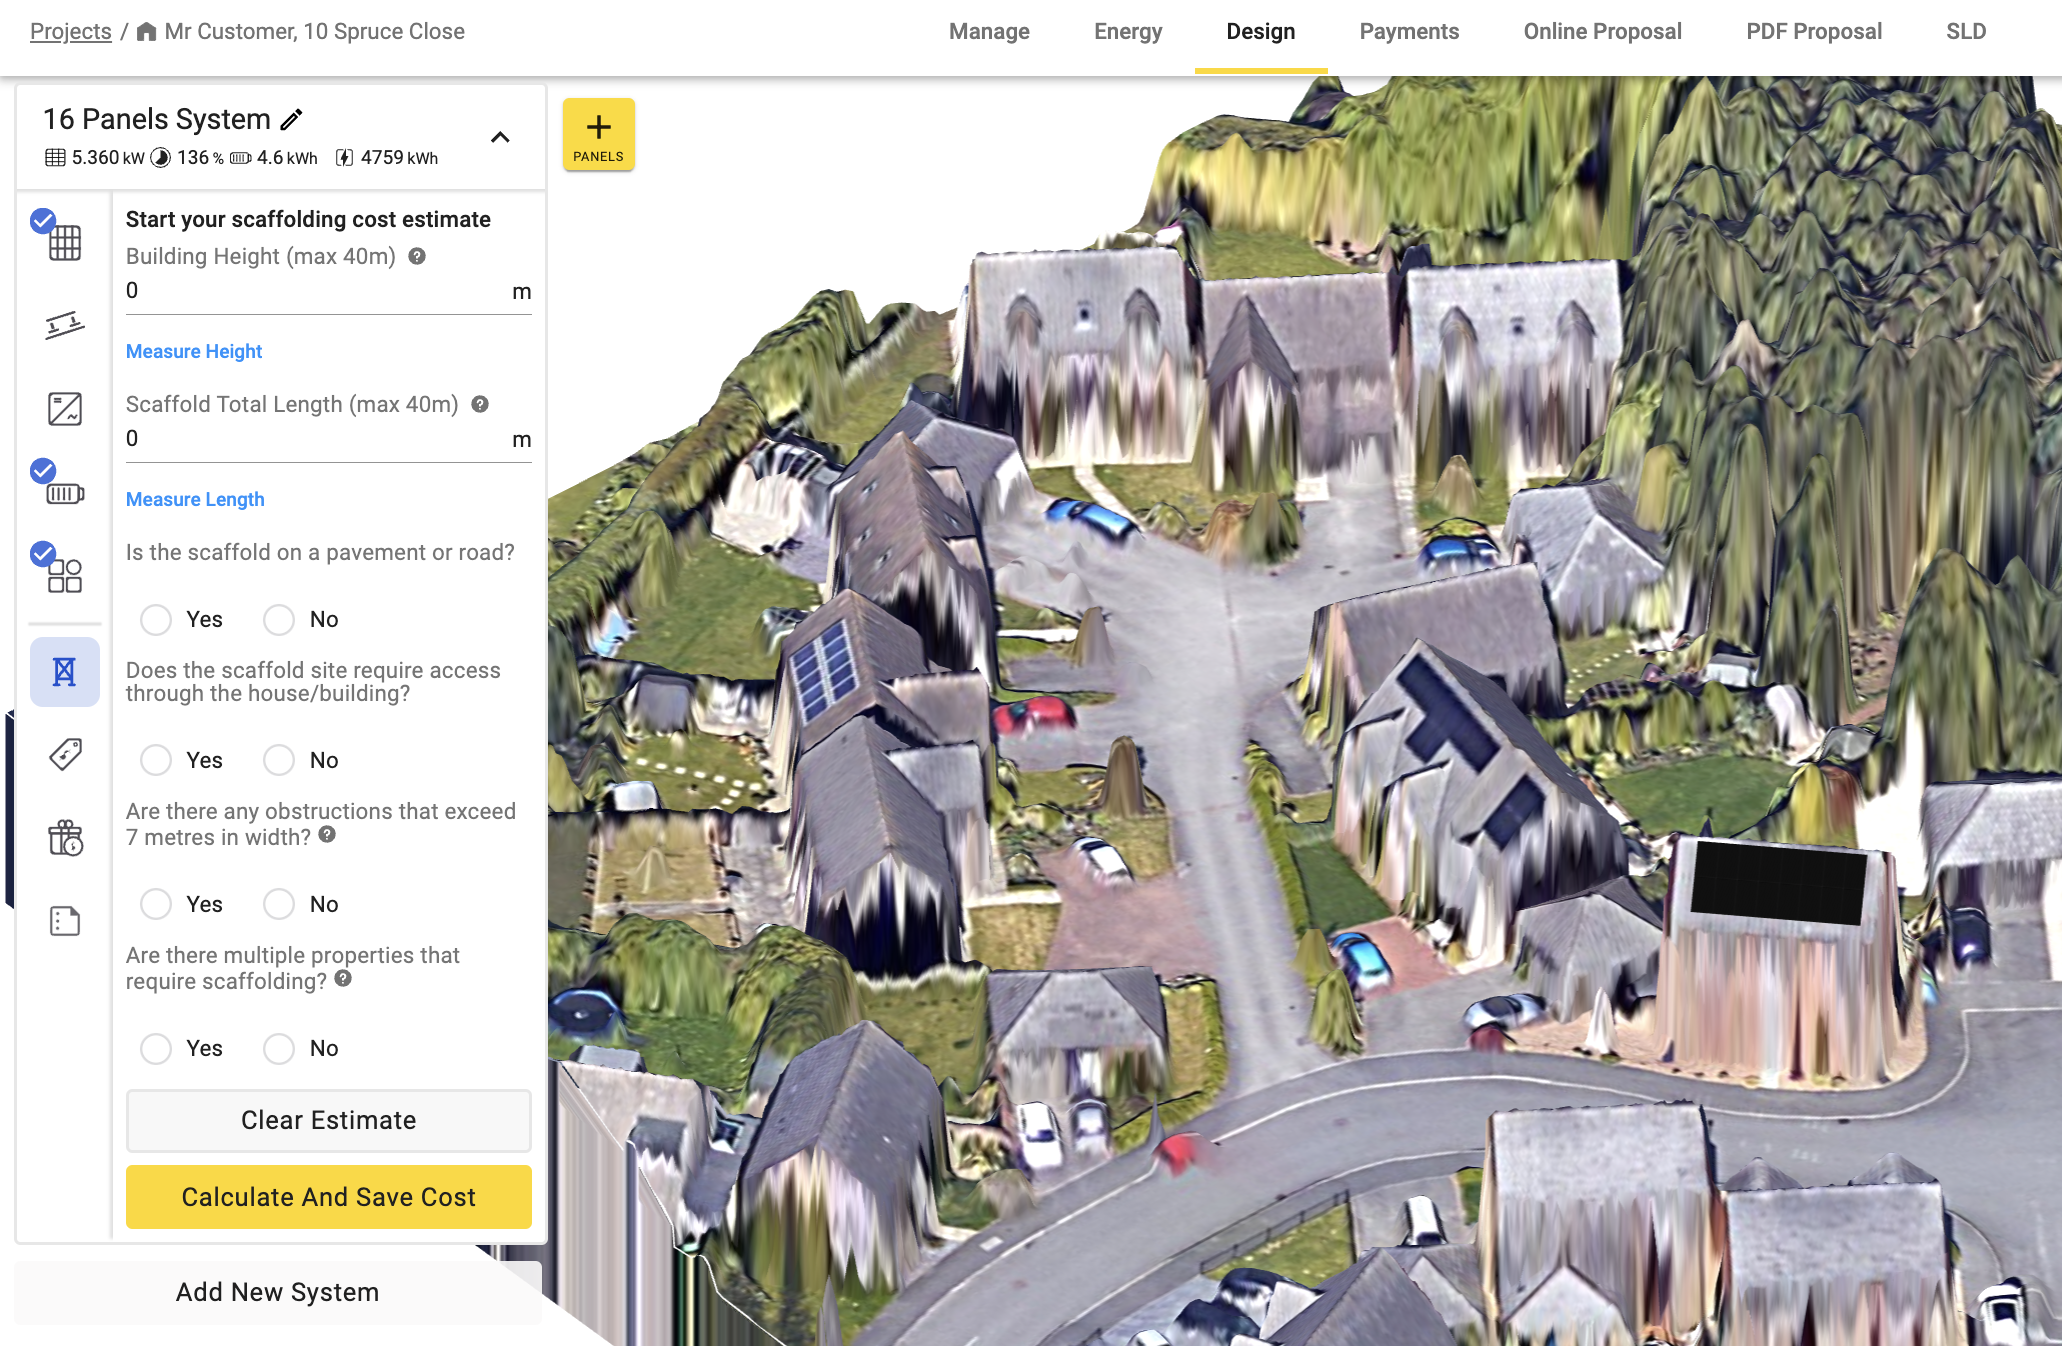
Task: Click the Mr Customer, 10 Spruce Close breadcrumb
Action: tap(315, 31)
